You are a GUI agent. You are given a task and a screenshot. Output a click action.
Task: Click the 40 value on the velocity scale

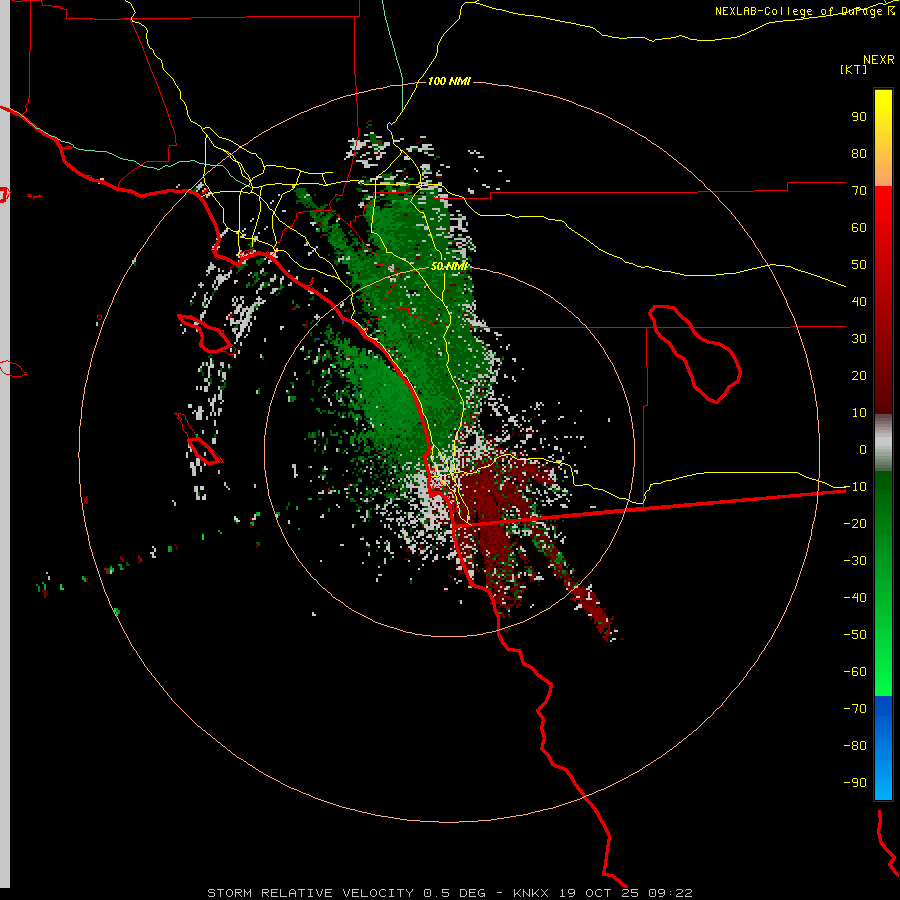pos(859,301)
